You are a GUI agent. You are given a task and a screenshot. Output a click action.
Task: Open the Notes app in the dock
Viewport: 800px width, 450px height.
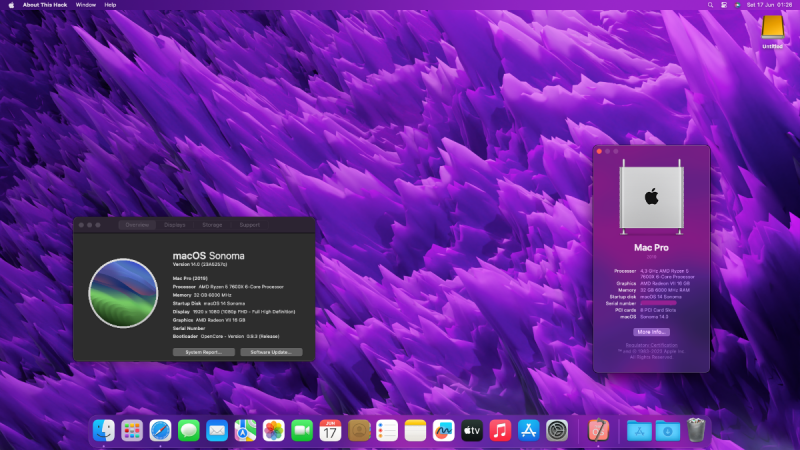coord(415,431)
